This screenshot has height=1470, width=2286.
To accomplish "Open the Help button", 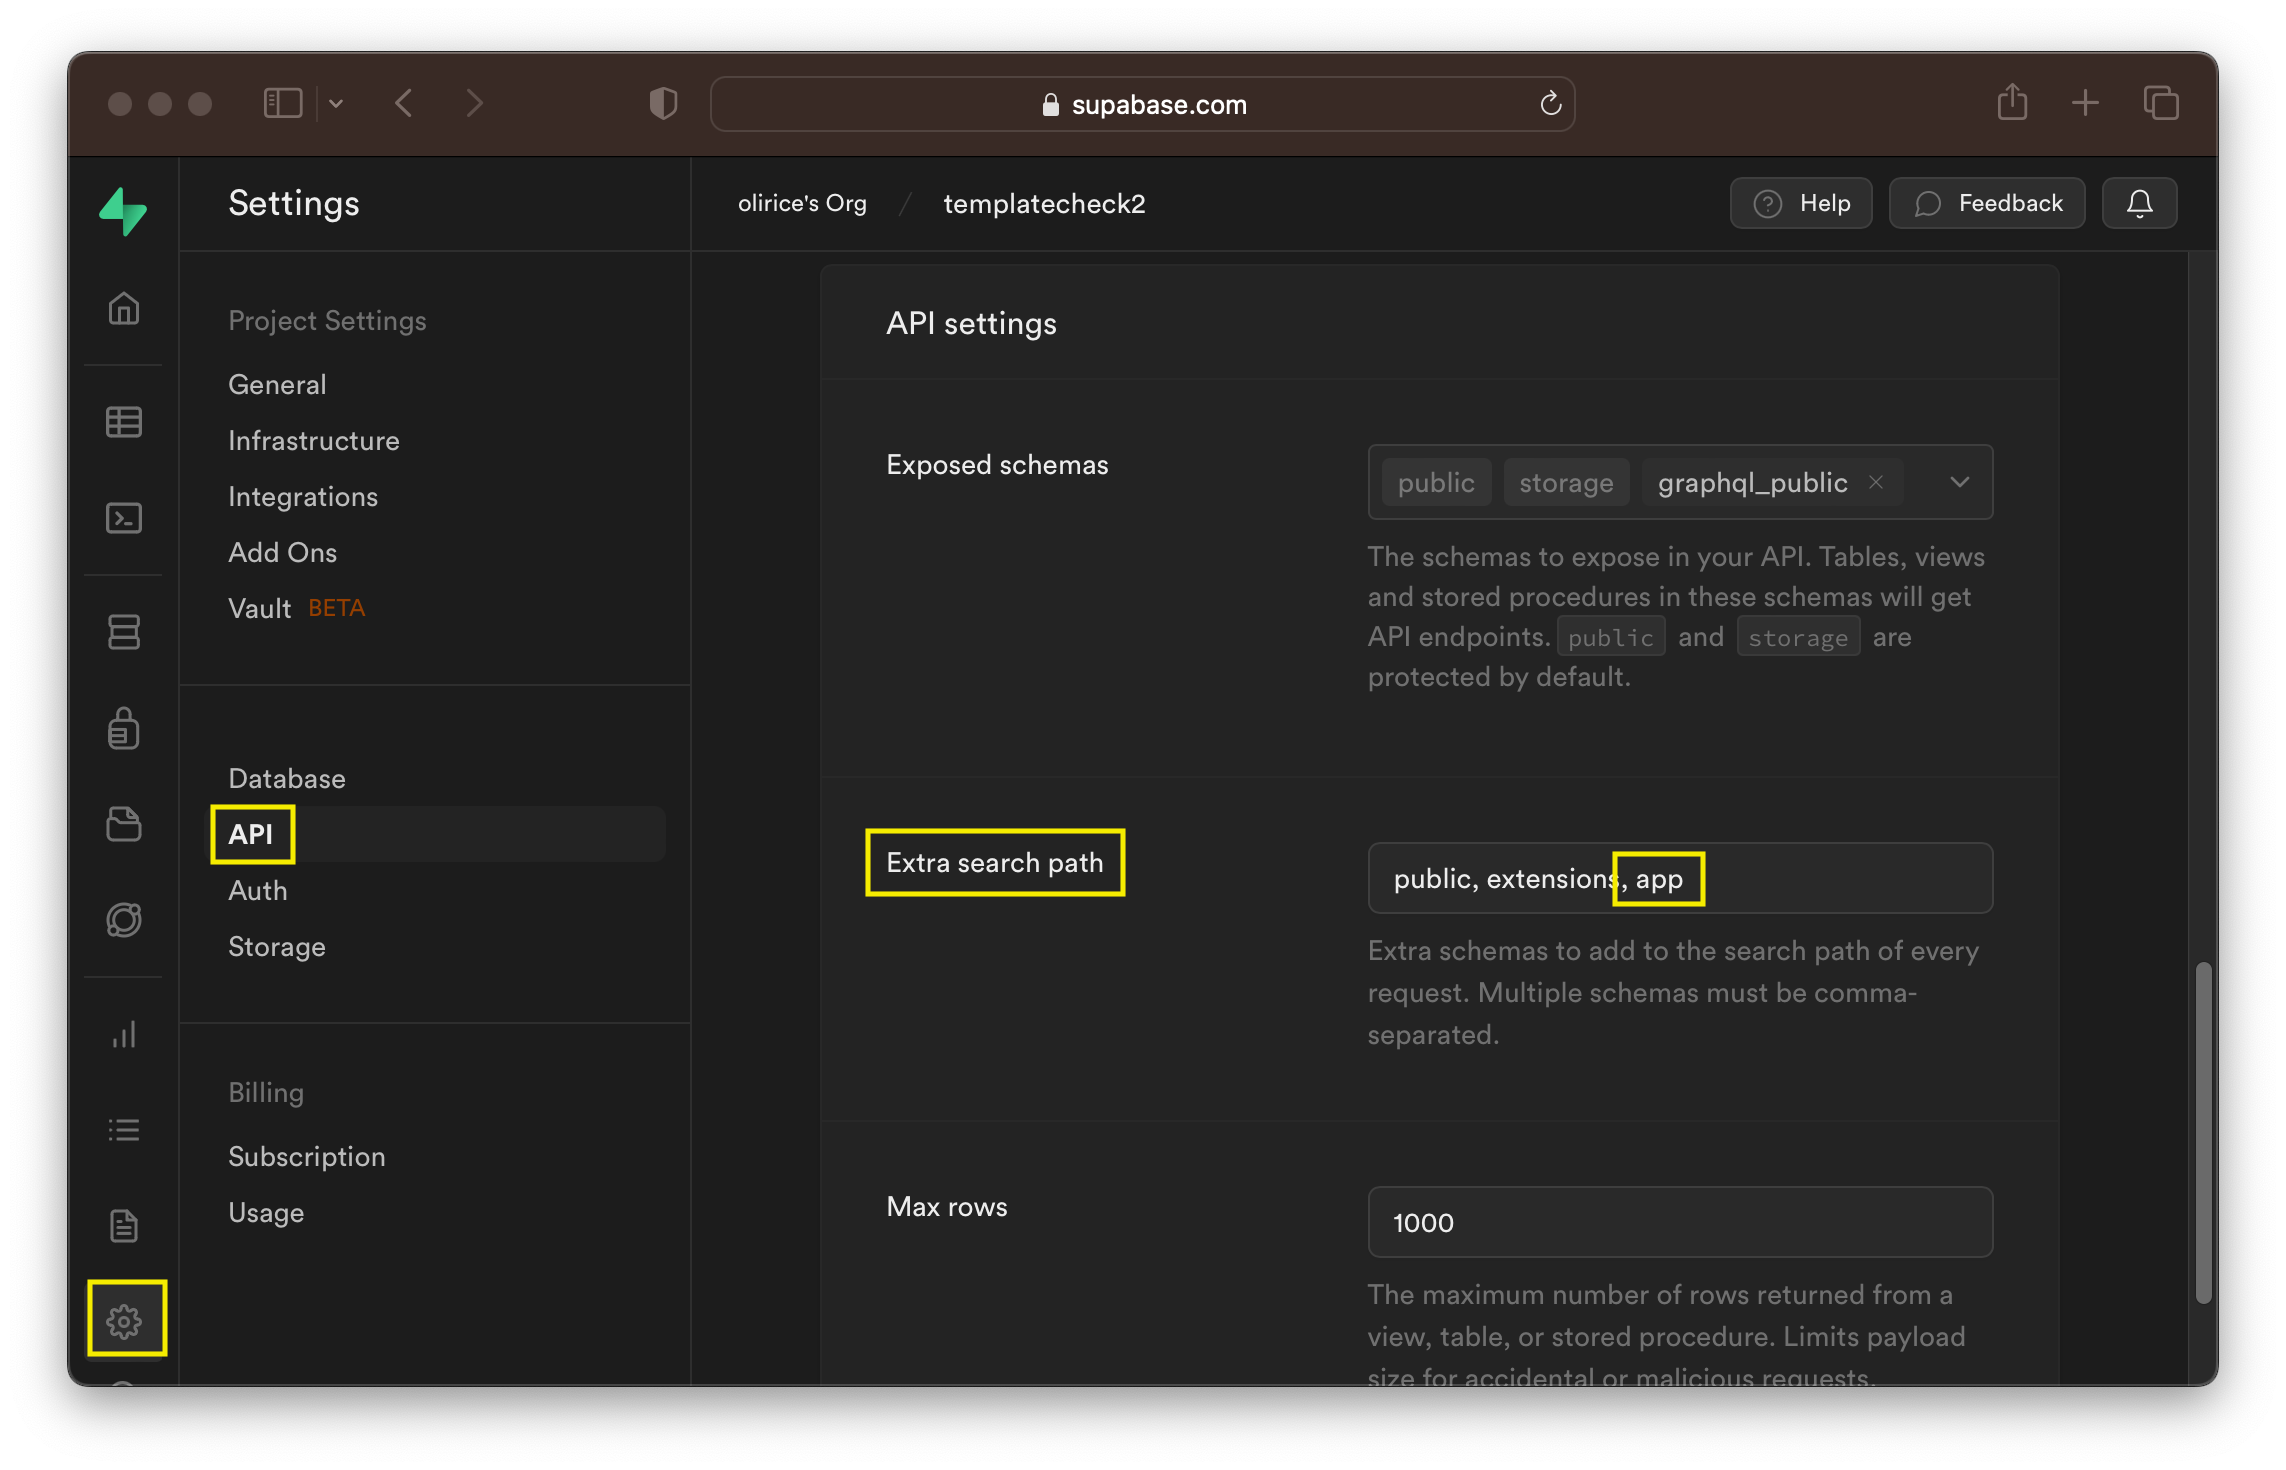I will tap(1800, 203).
